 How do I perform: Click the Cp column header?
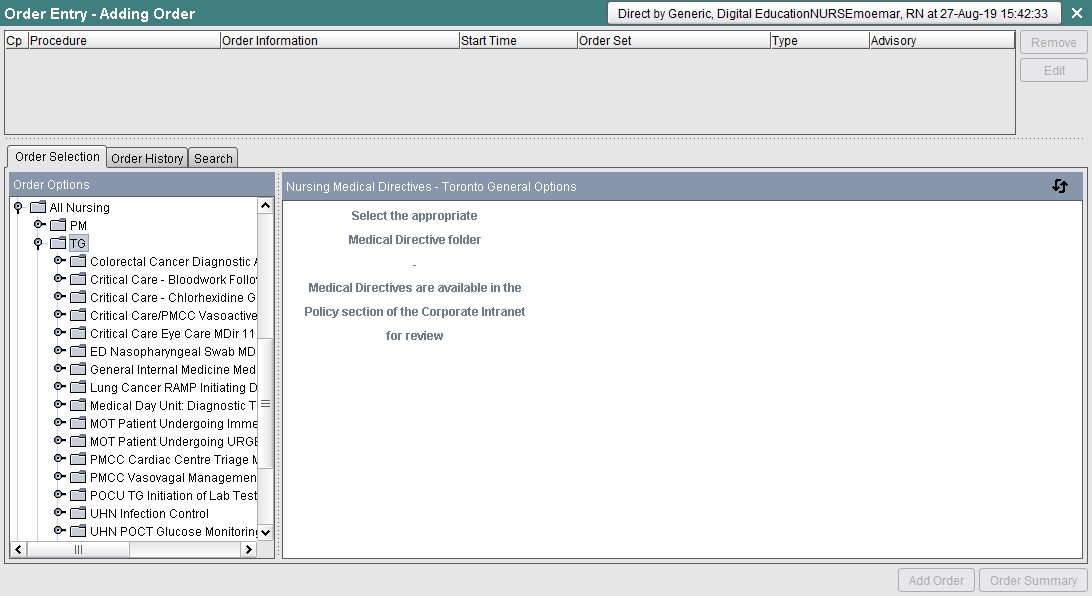pyautogui.click(x=16, y=40)
